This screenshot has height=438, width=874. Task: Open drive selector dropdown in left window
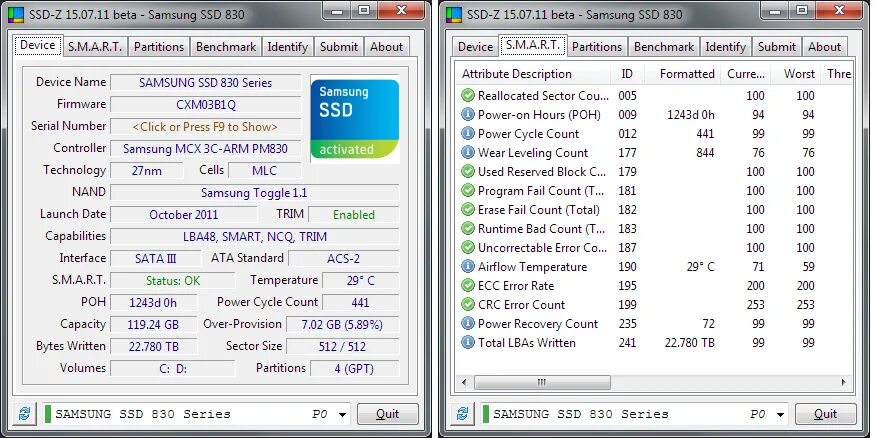pos(342,415)
